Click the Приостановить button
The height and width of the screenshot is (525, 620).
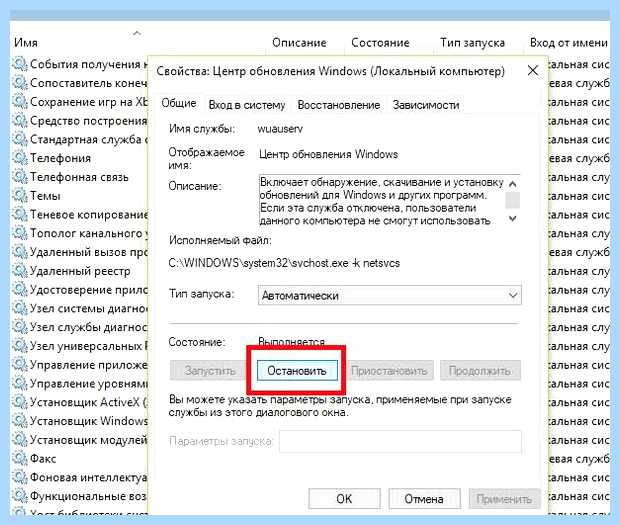point(389,370)
